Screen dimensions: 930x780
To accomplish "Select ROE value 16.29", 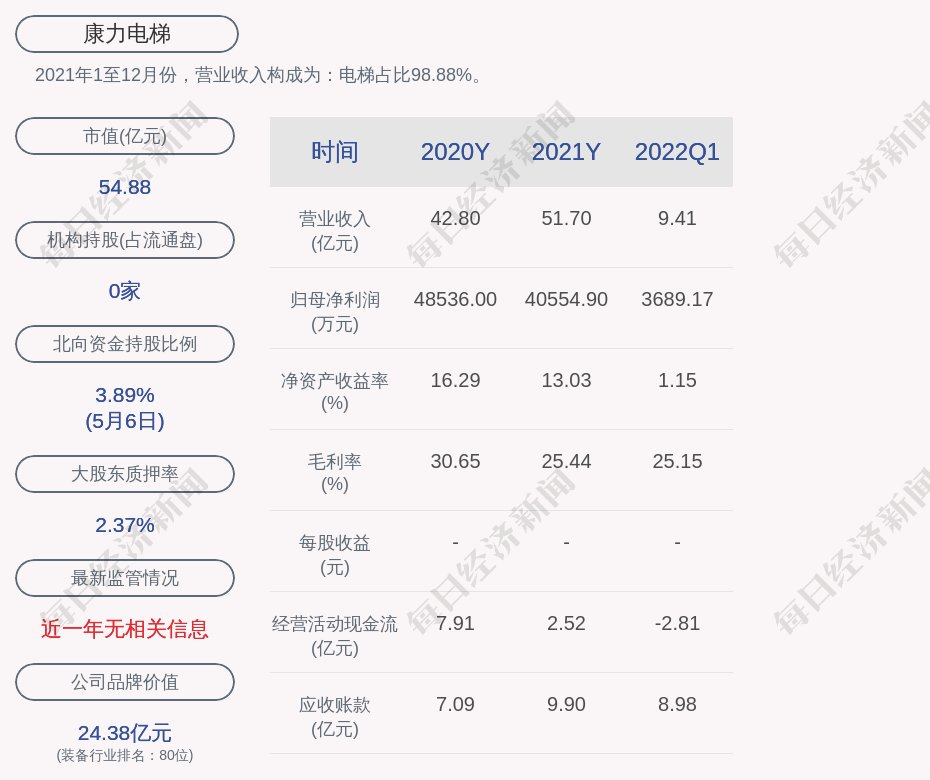I will [455, 380].
